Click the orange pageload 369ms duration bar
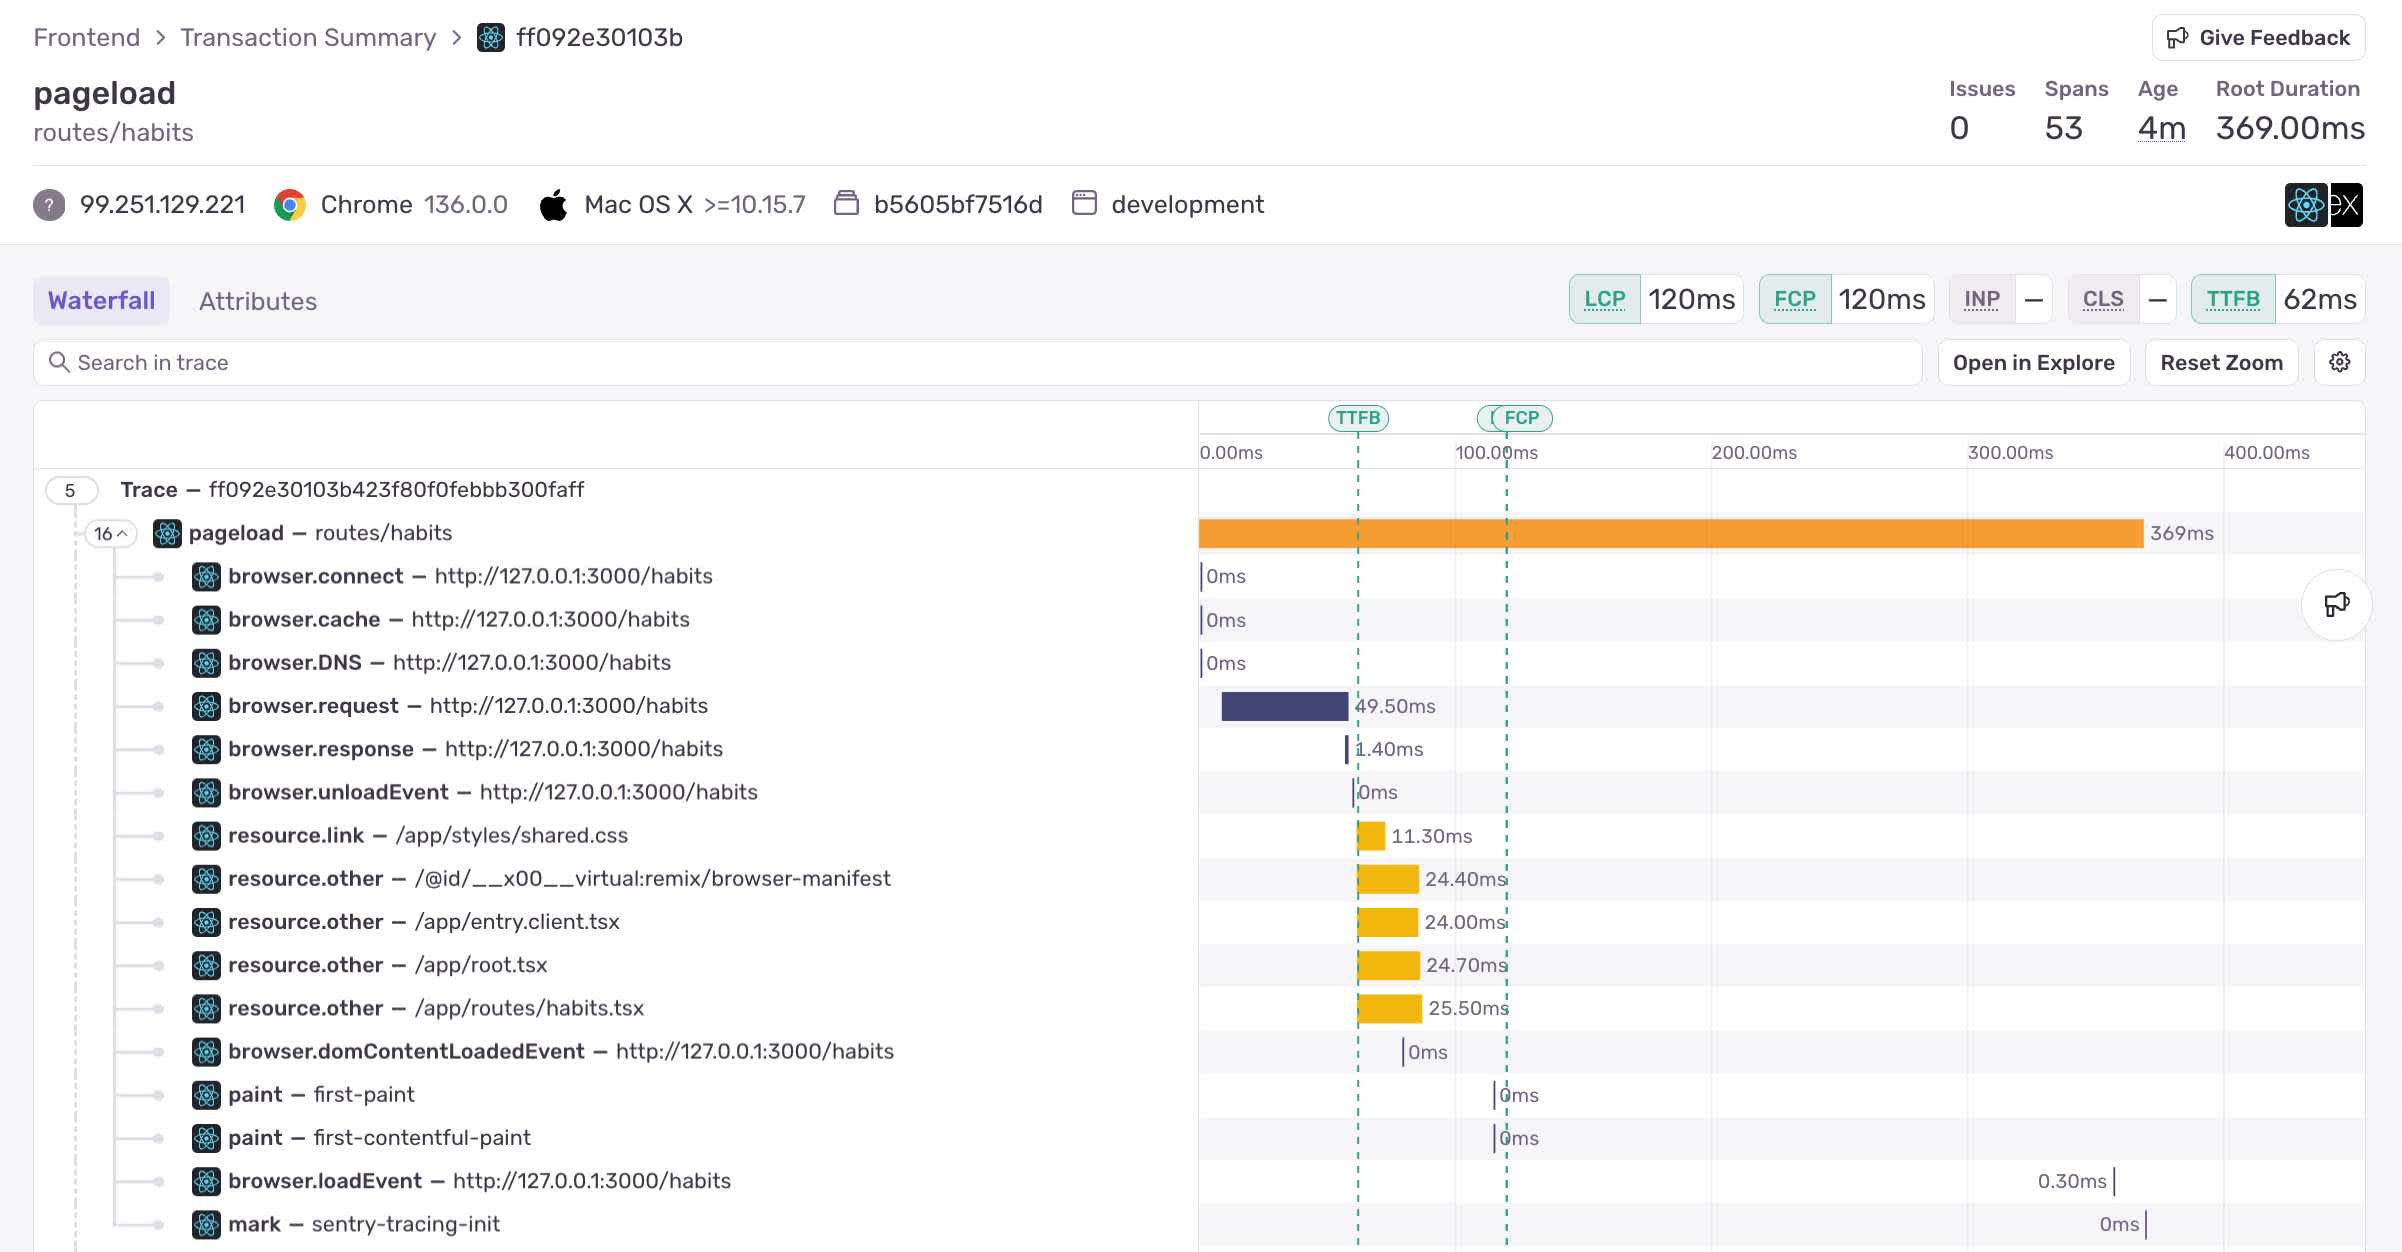 (1670, 534)
